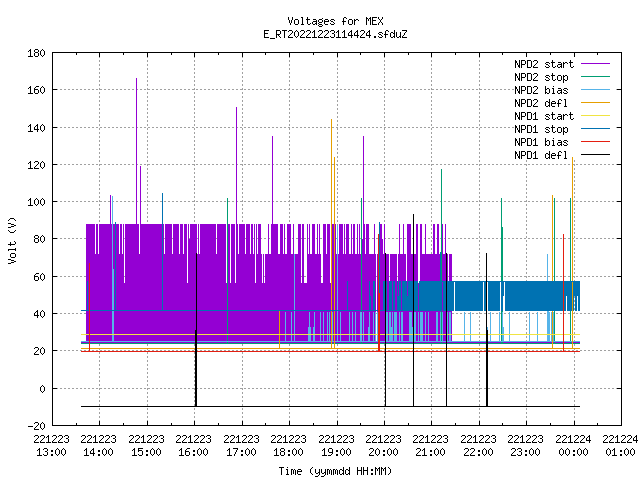Click the green NPD2 stop legend line
Viewport: 640px width, 480px height.
pos(595,77)
